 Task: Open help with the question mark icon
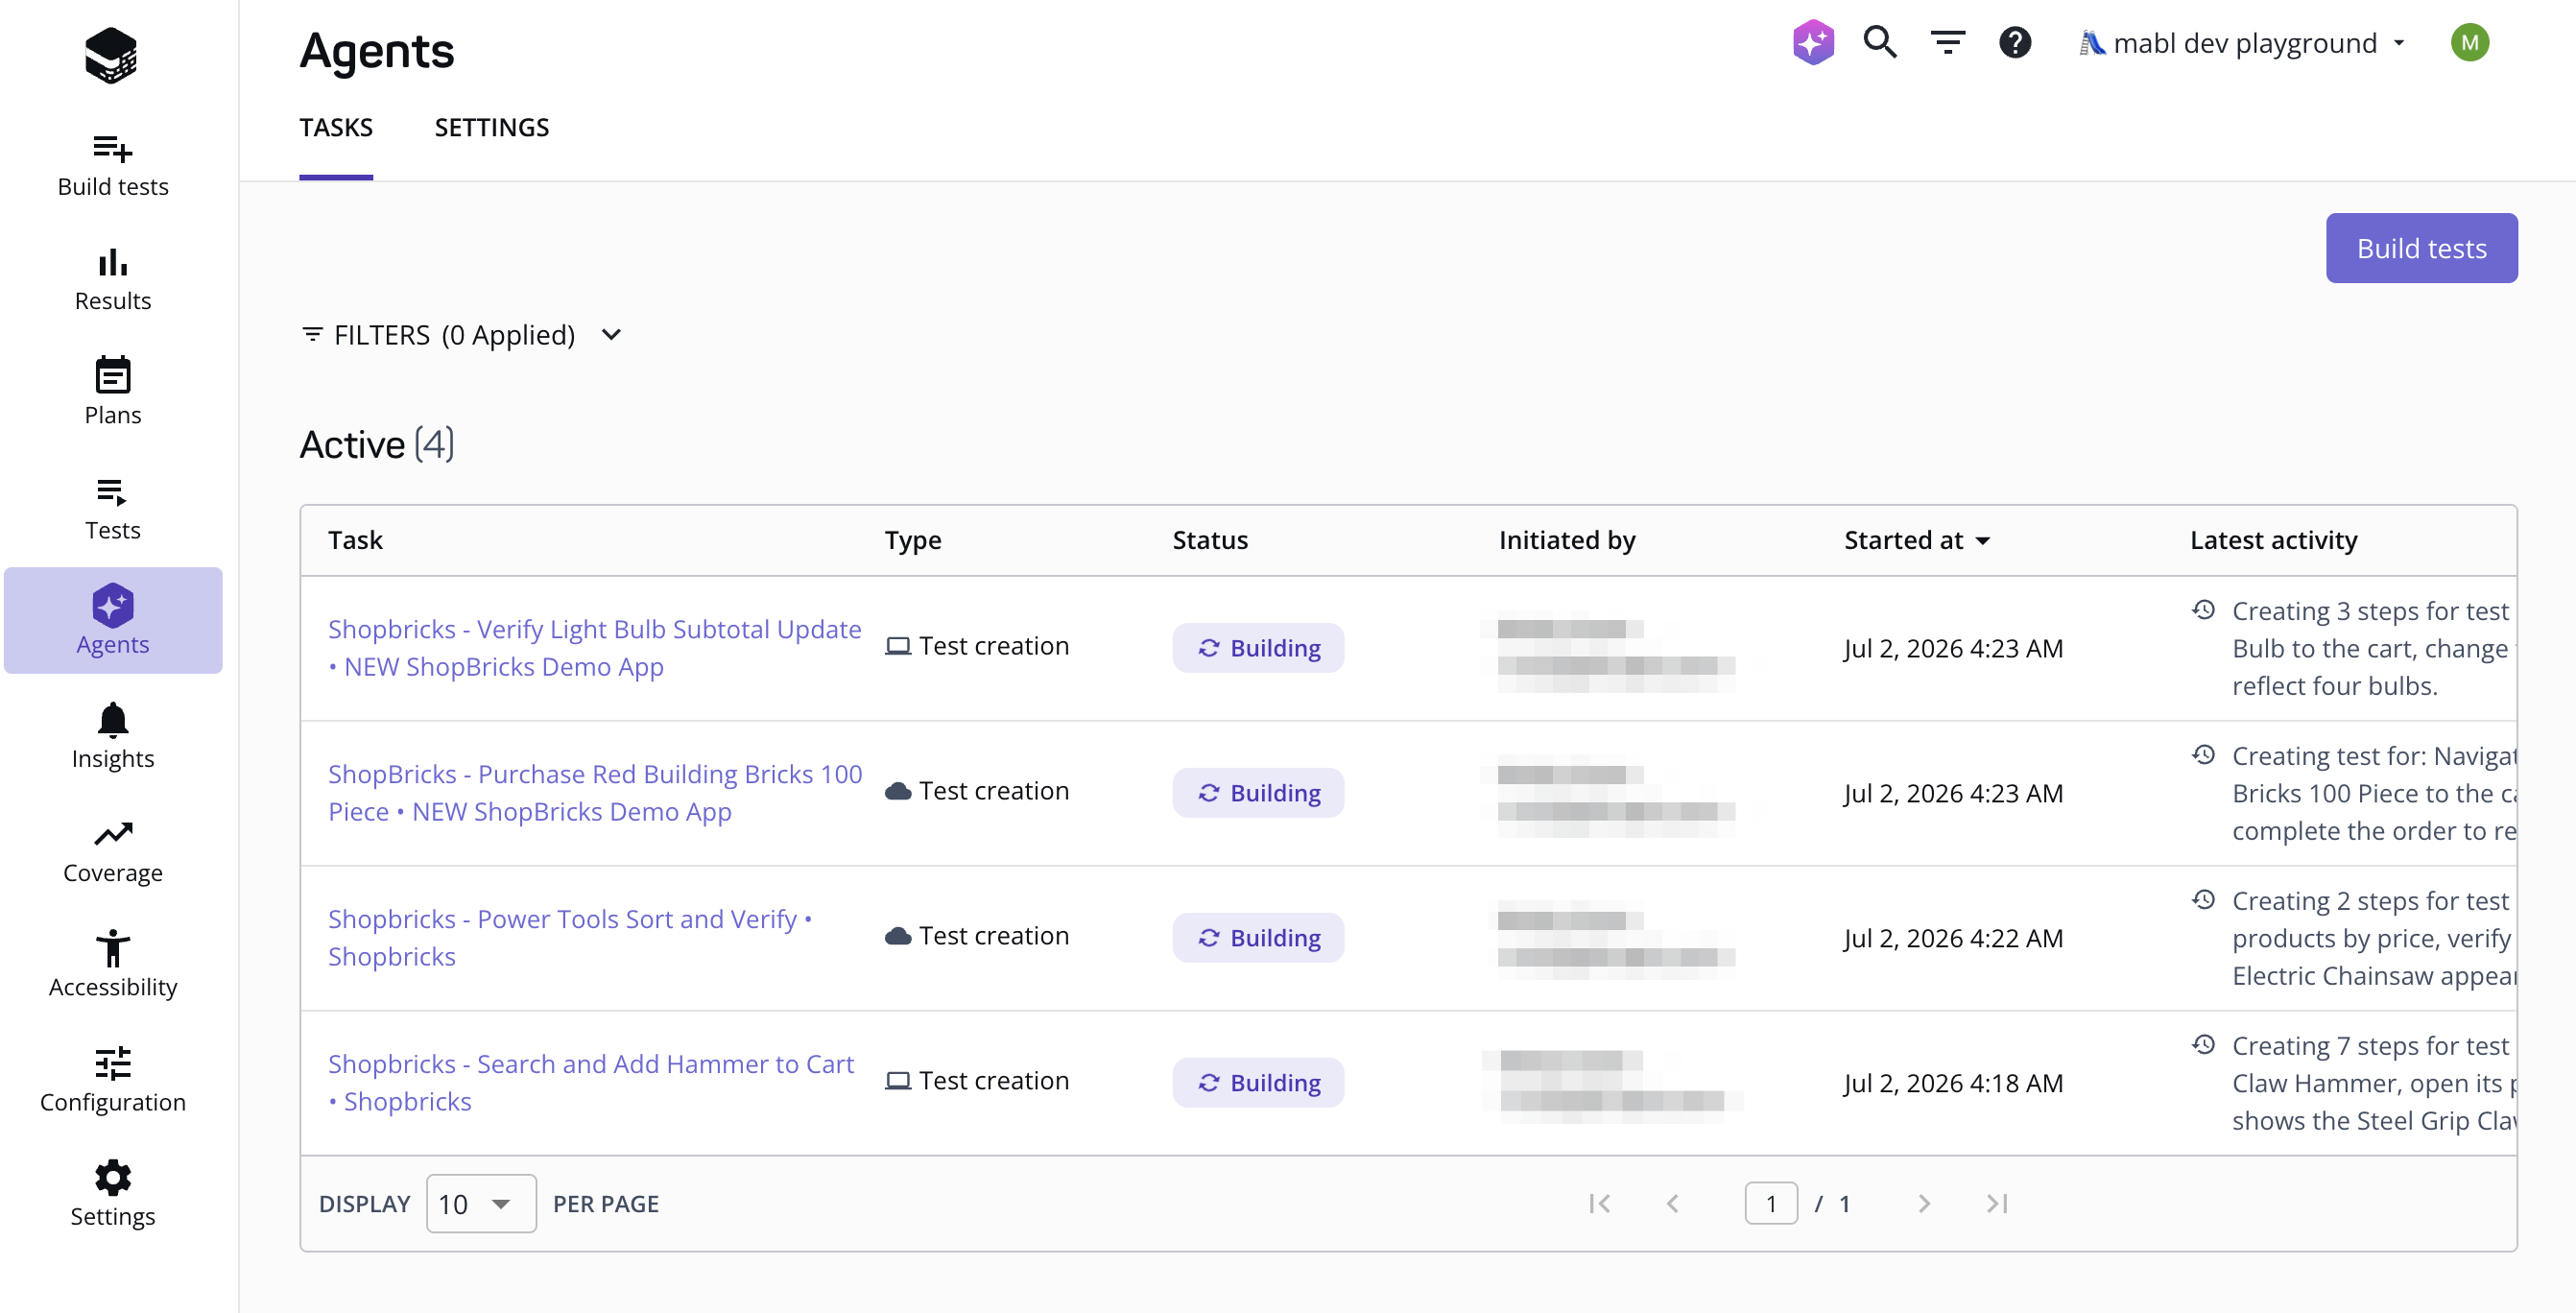pos(2015,43)
